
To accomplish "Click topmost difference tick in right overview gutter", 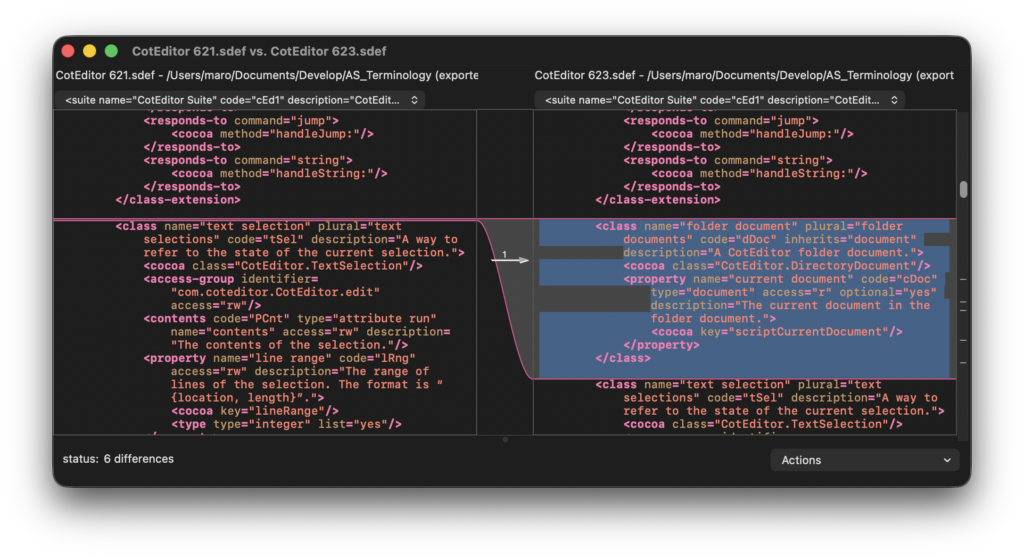I will [963, 281].
